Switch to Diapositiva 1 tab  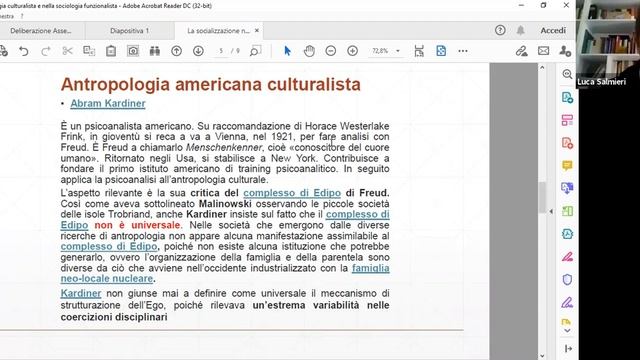tap(130, 31)
